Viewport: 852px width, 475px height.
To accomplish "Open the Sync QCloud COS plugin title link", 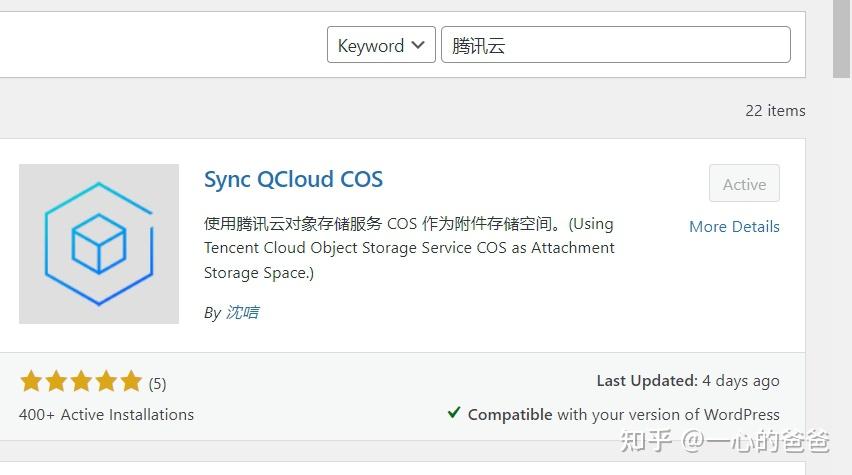I will 293,180.
